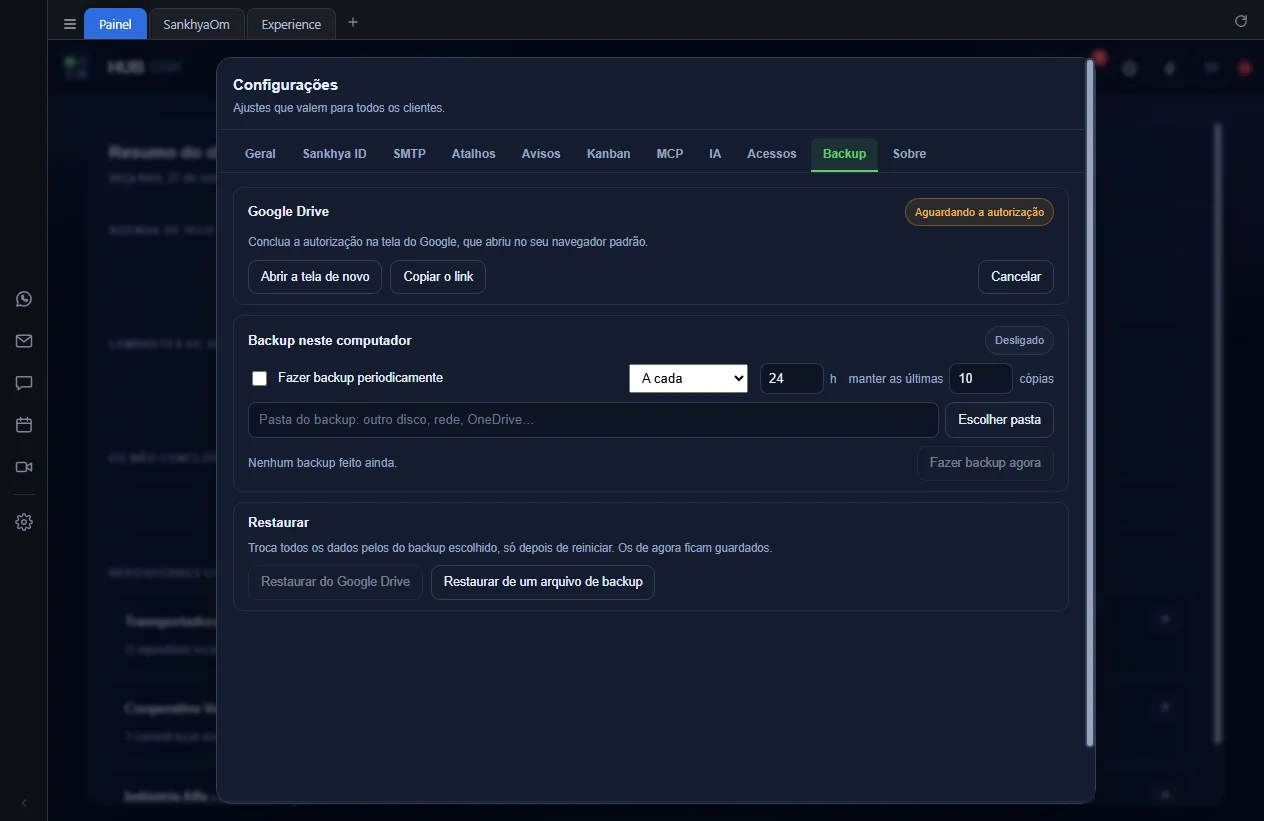Screen dimensions: 1264x821
Task: Click the 'Nenhum backup feito ainda.' text
Action: (322, 463)
